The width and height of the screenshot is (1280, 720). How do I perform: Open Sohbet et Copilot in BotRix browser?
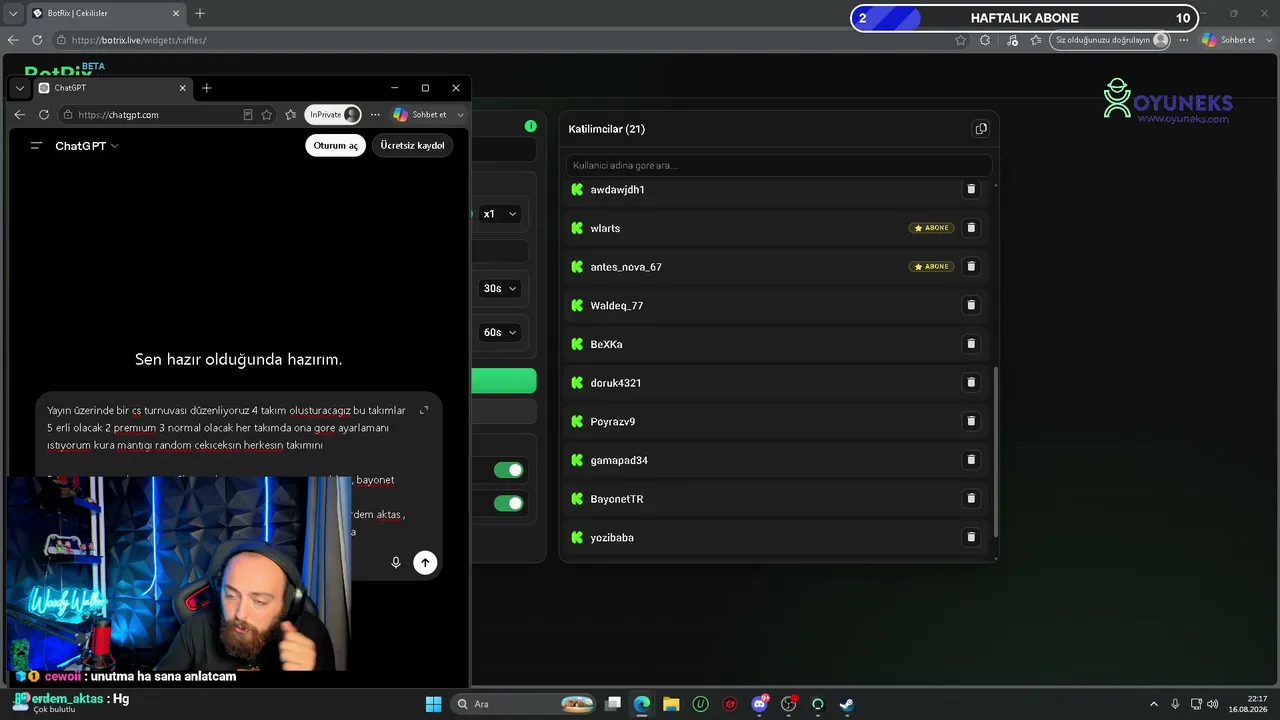click(x=1228, y=40)
